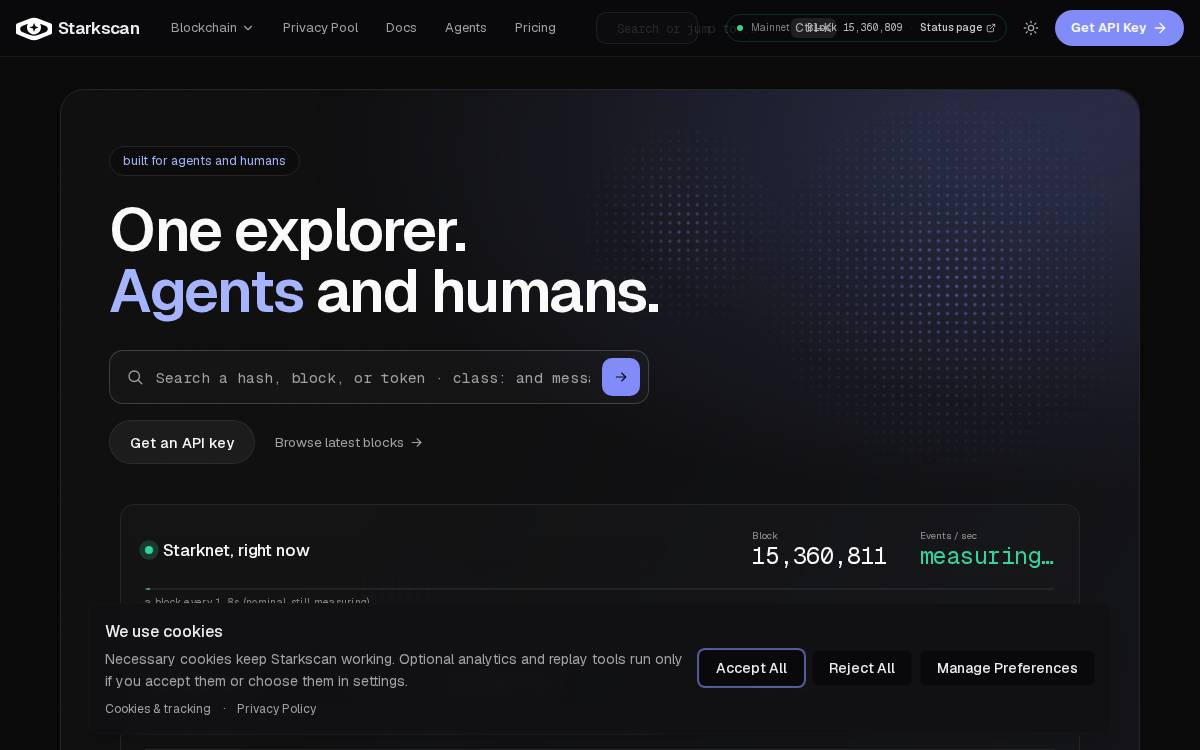Click the 'measuring…' events per second value

(x=987, y=557)
